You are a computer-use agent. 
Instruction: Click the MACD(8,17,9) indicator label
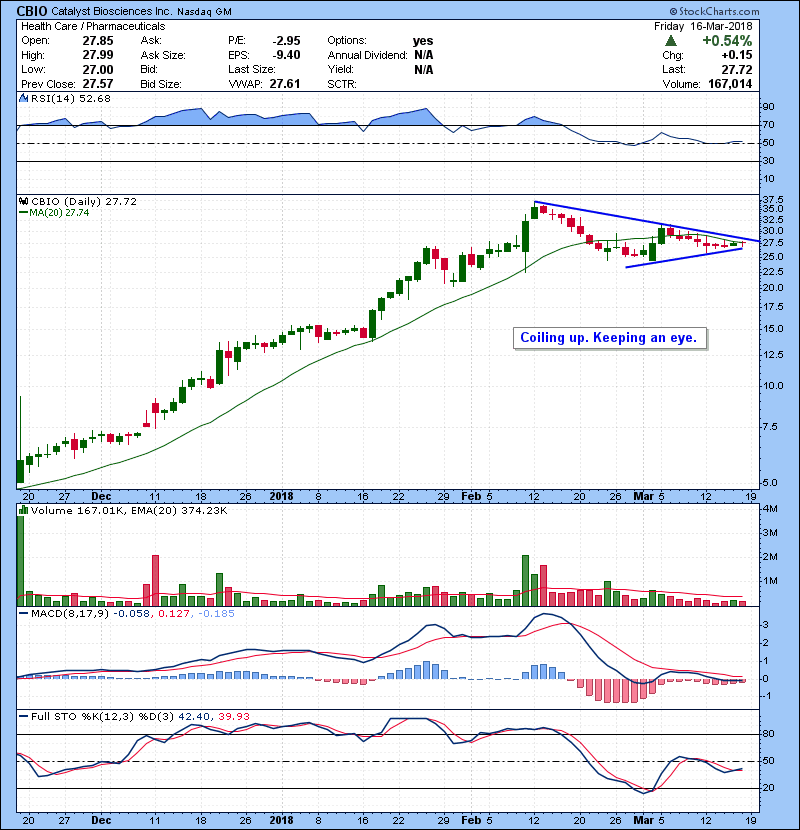click(x=70, y=614)
